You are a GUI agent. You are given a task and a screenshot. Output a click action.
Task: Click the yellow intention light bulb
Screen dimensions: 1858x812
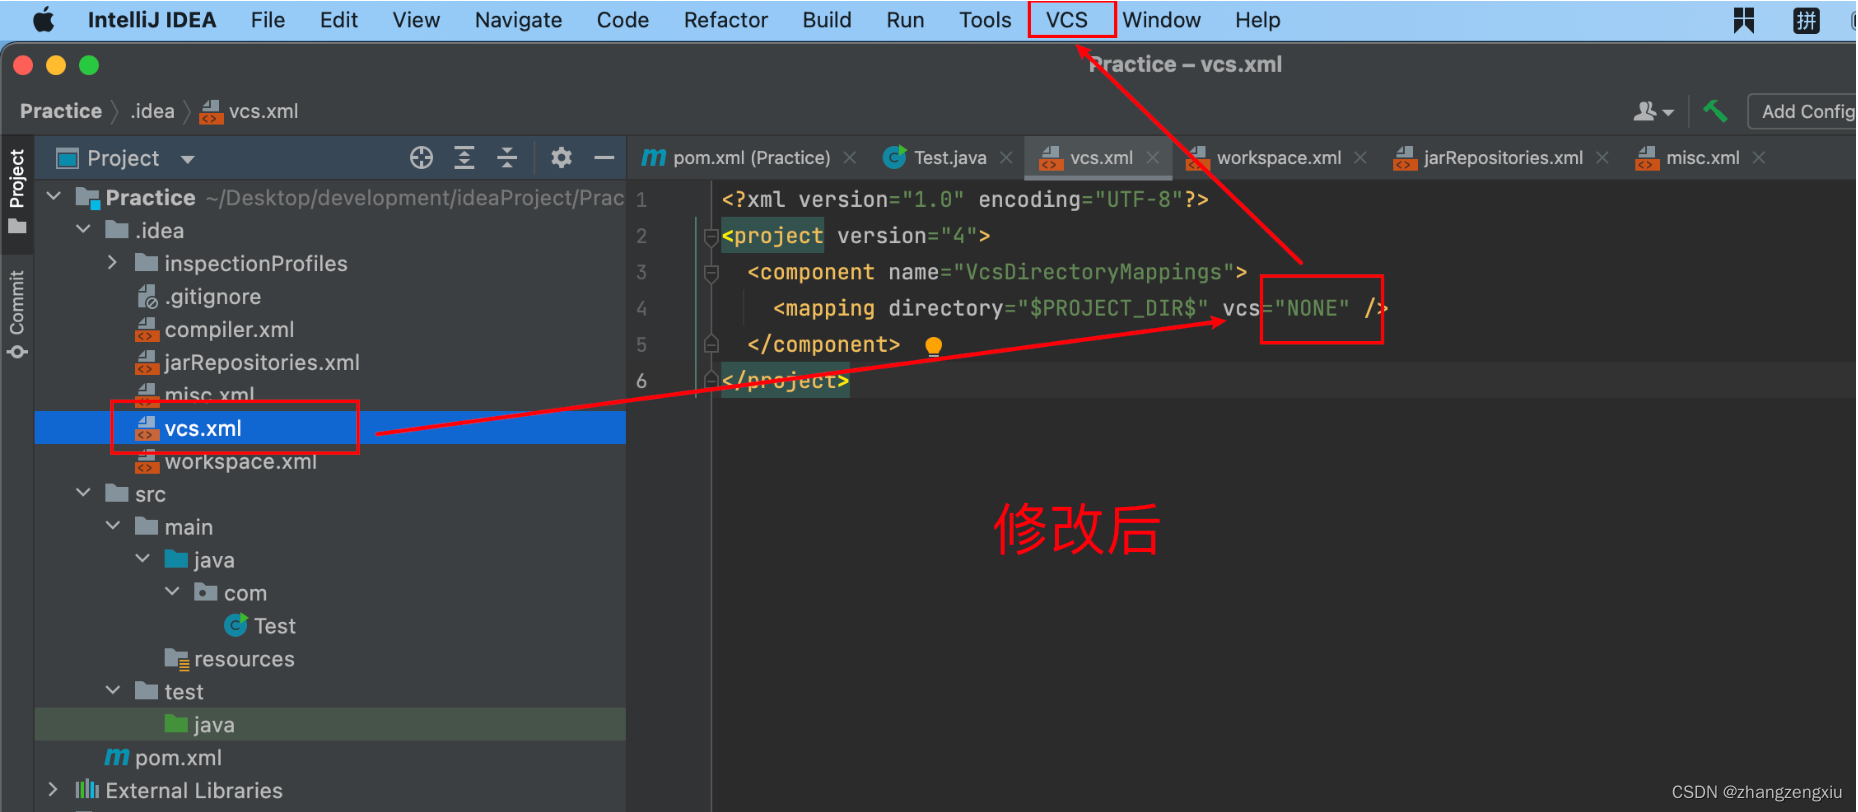[x=934, y=346]
